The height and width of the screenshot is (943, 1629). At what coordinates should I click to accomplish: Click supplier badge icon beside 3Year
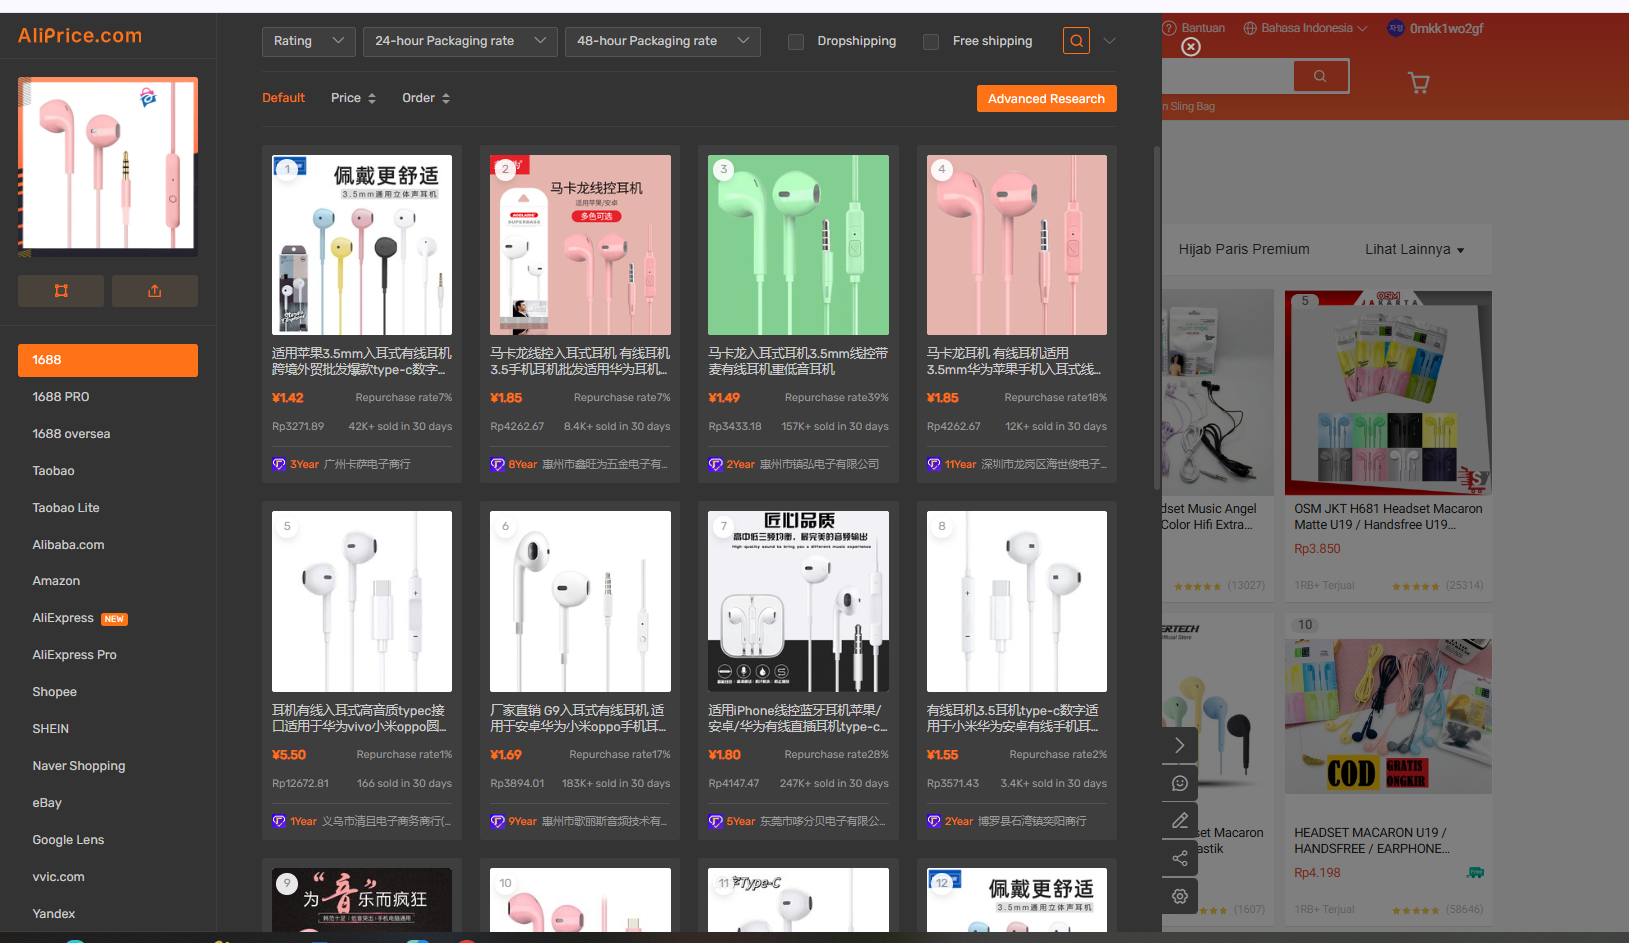tap(279, 464)
